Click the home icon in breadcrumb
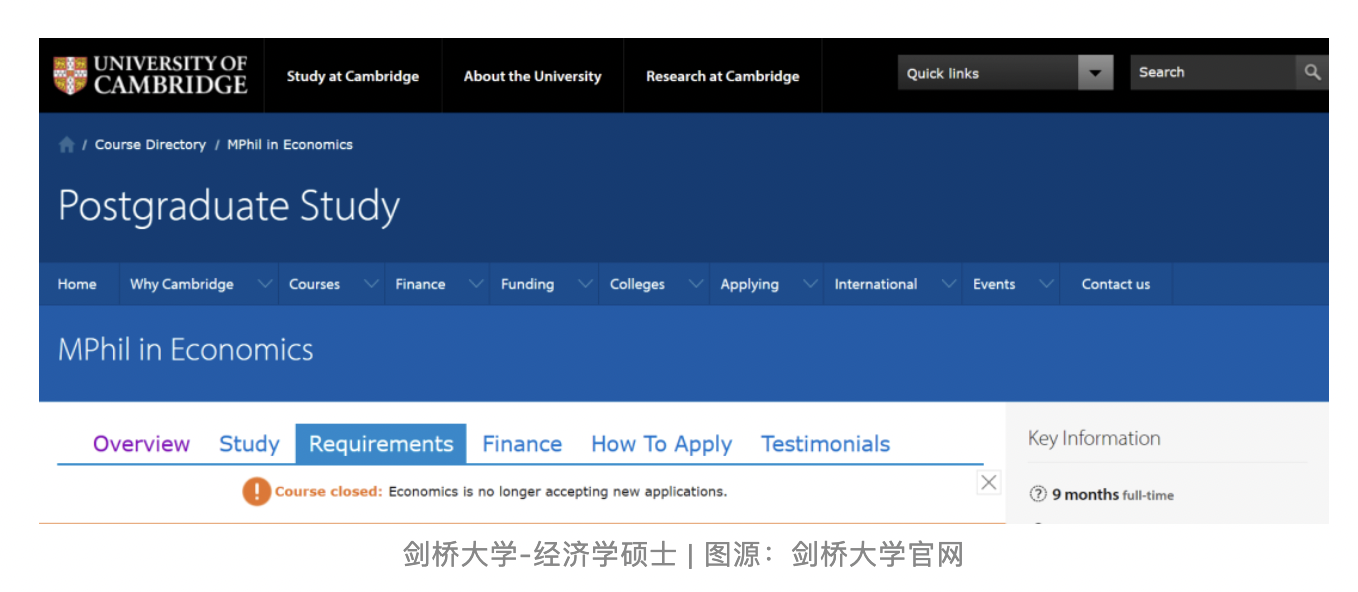This screenshot has height=592, width=1358. pos(67,145)
